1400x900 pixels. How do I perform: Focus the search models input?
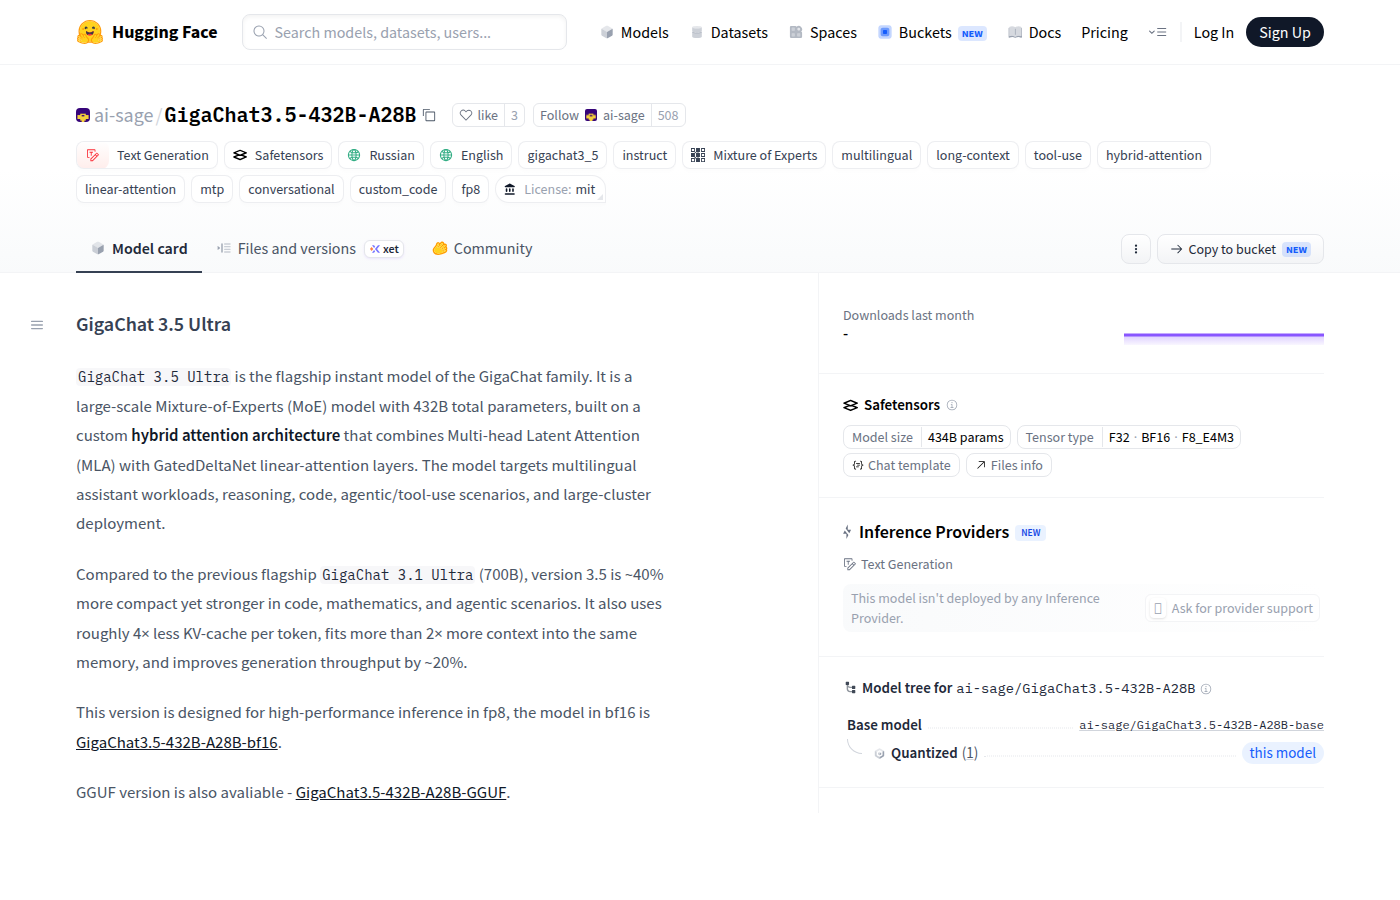point(404,32)
